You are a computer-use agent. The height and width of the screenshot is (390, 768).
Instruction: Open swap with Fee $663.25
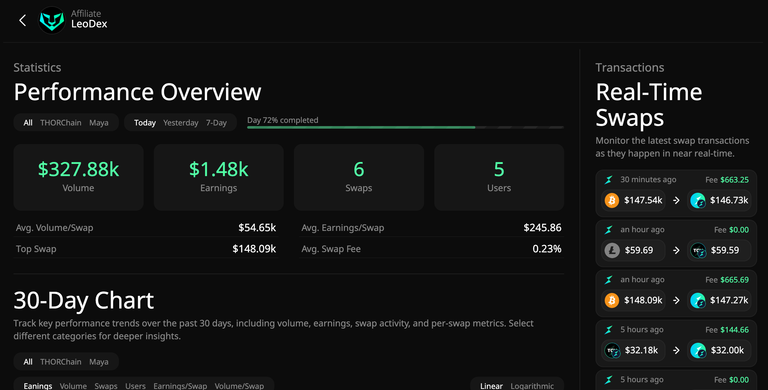click(x=676, y=193)
